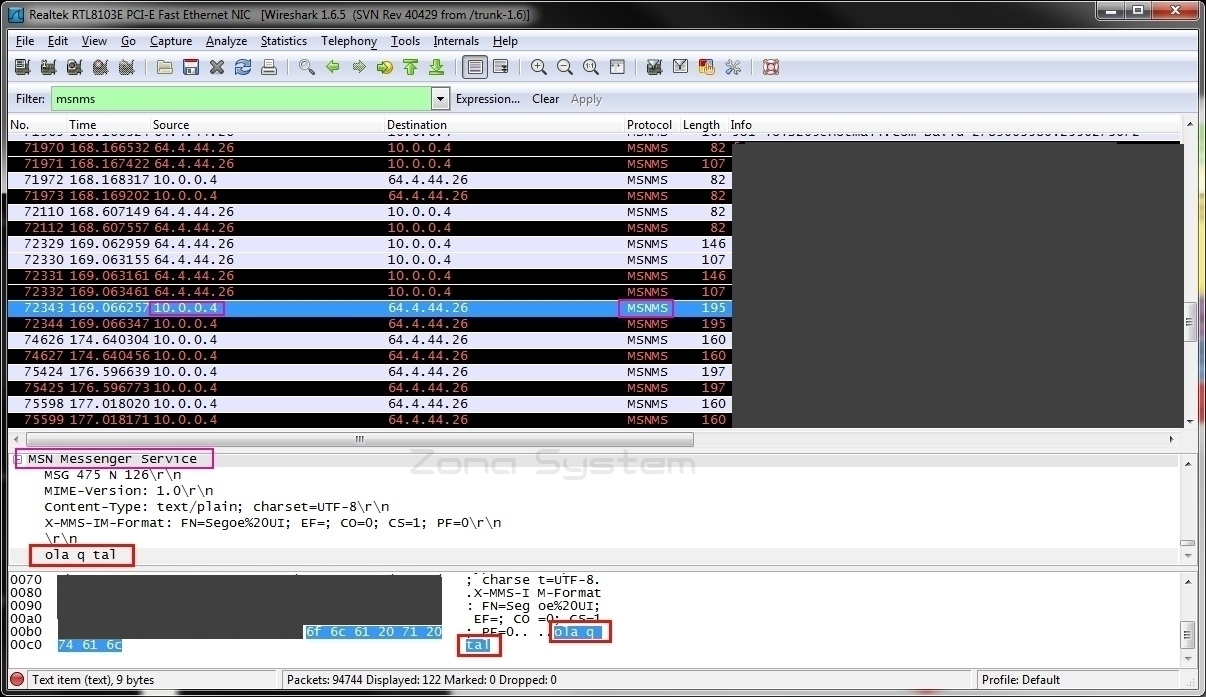Open Wireshark preferences icon
The width and height of the screenshot is (1206, 697).
[733, 67]
